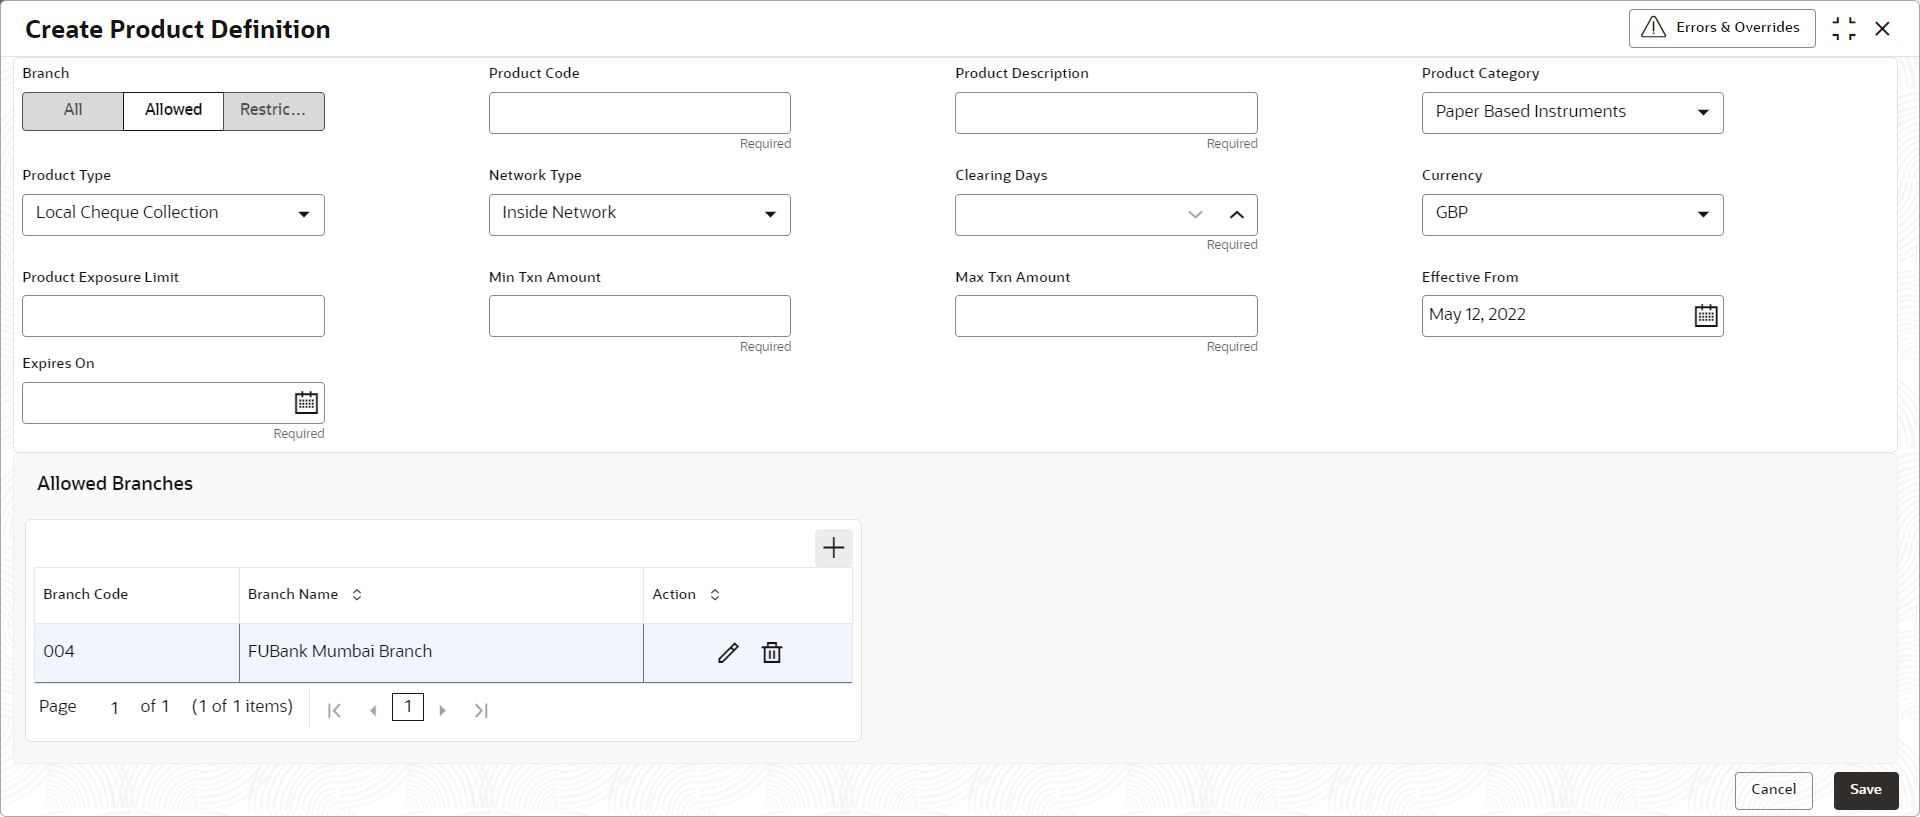This screenshot has height=817, width=1920.
Task: Select the Allowed branch option
Action: pos(173,111)
